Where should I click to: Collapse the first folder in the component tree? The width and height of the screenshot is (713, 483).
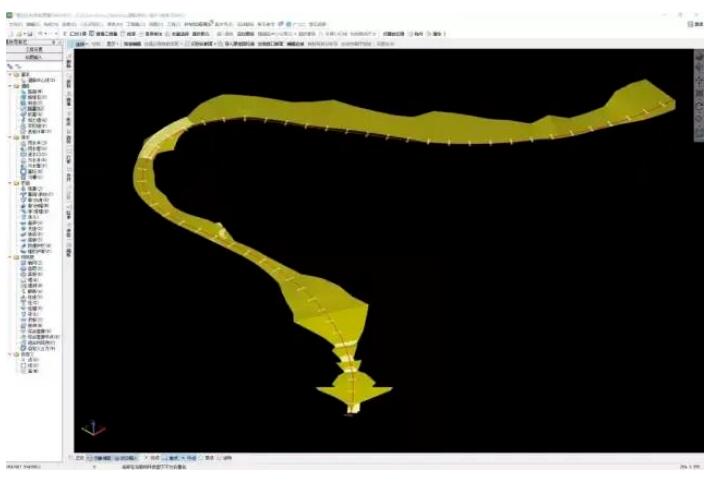pyautogui.click(x=9, y=74)
